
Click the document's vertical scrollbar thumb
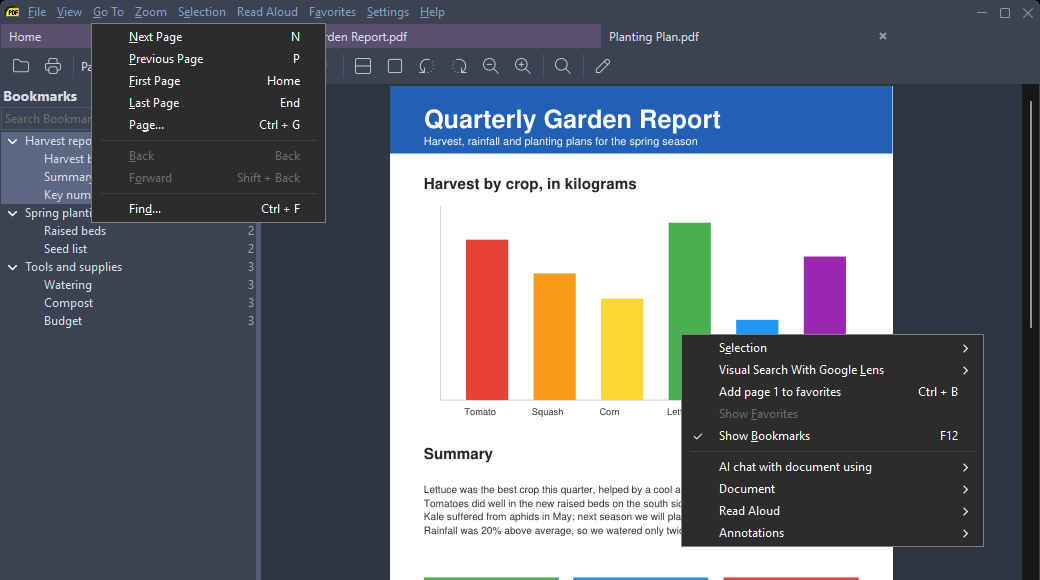(x=1031, y=212)
